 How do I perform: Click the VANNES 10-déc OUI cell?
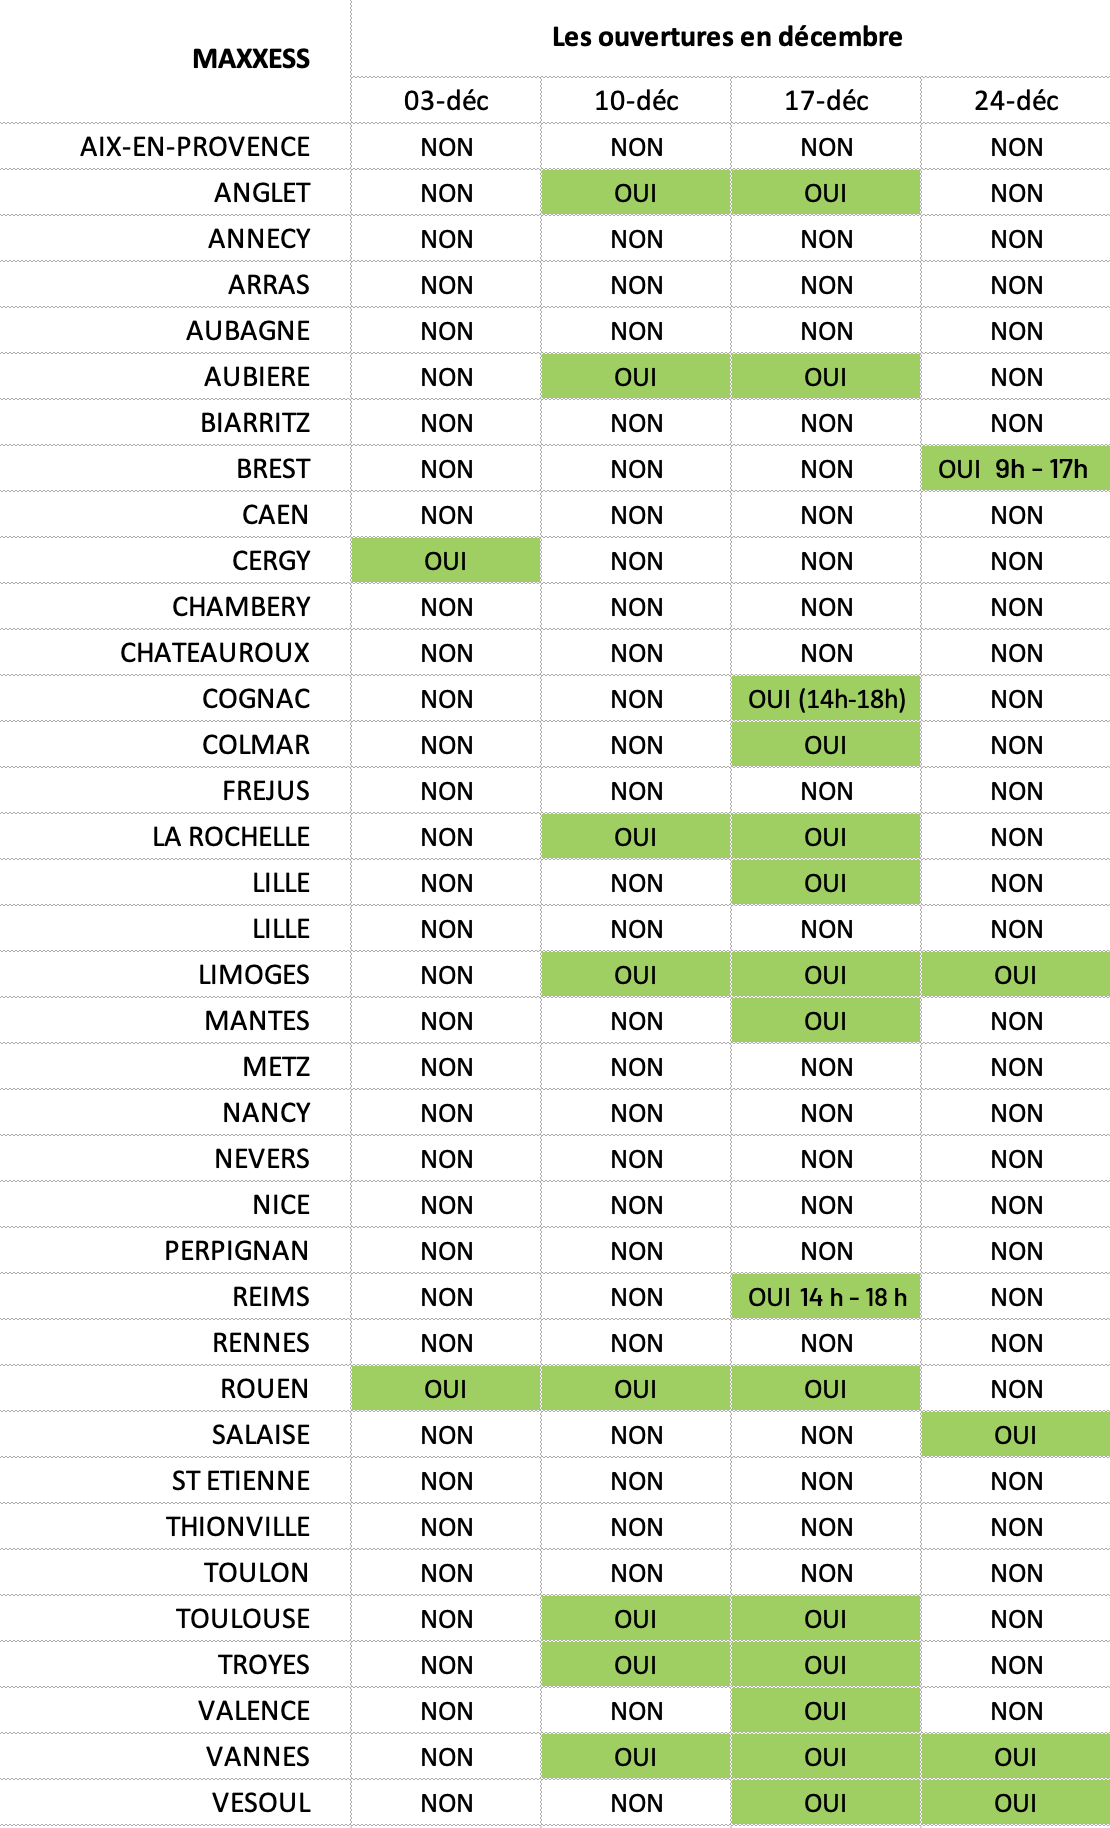(636, 1757)
